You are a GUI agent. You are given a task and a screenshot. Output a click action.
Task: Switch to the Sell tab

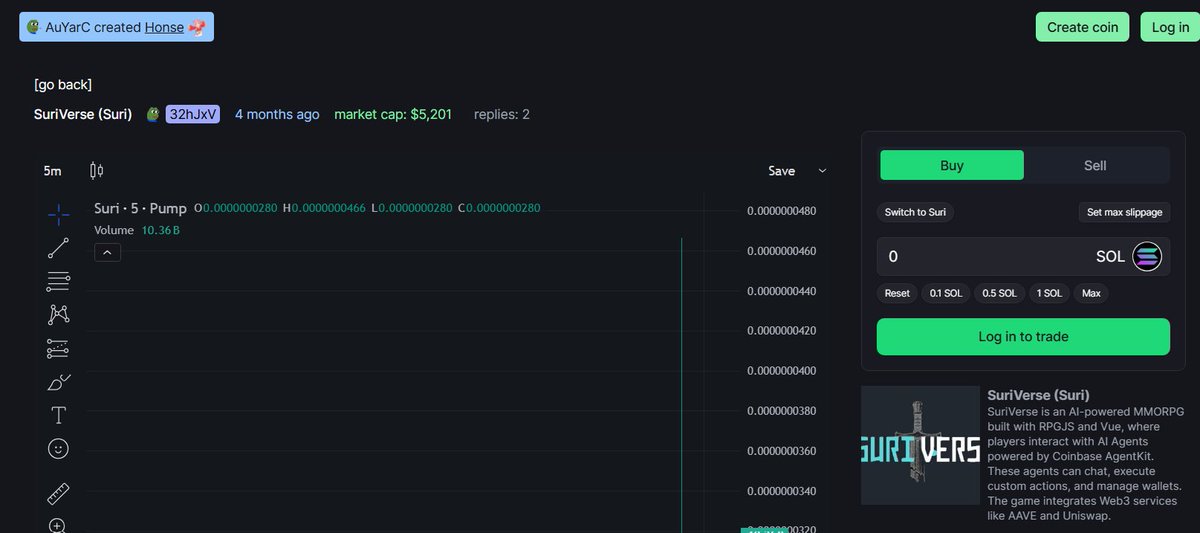1095,165
